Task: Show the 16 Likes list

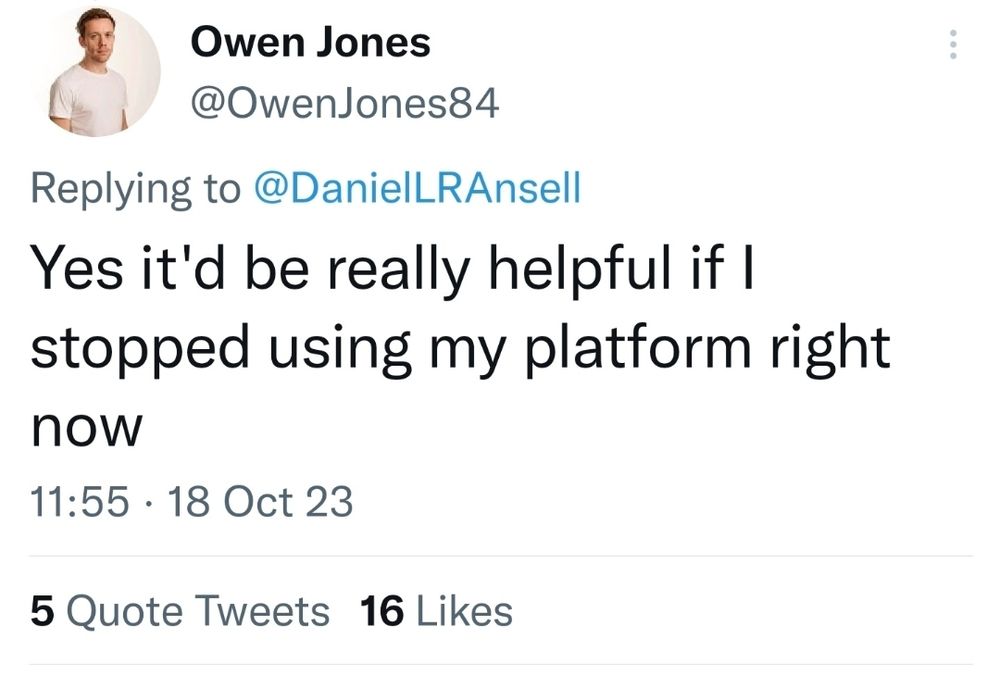Action: (x=434, y=611)
